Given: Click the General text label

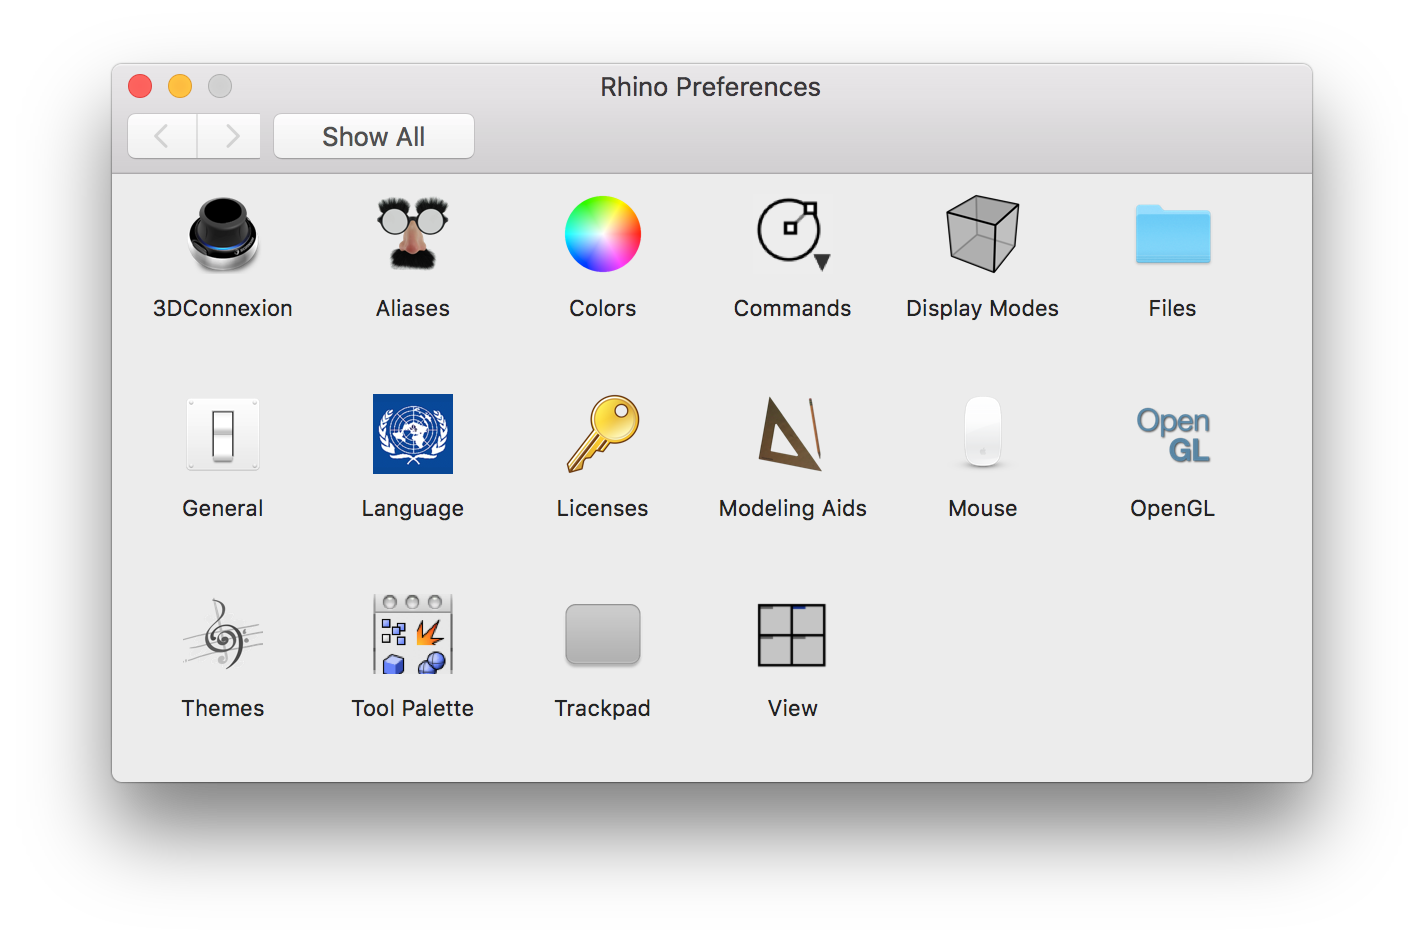Looking at the screenshot, I should 223,508.
